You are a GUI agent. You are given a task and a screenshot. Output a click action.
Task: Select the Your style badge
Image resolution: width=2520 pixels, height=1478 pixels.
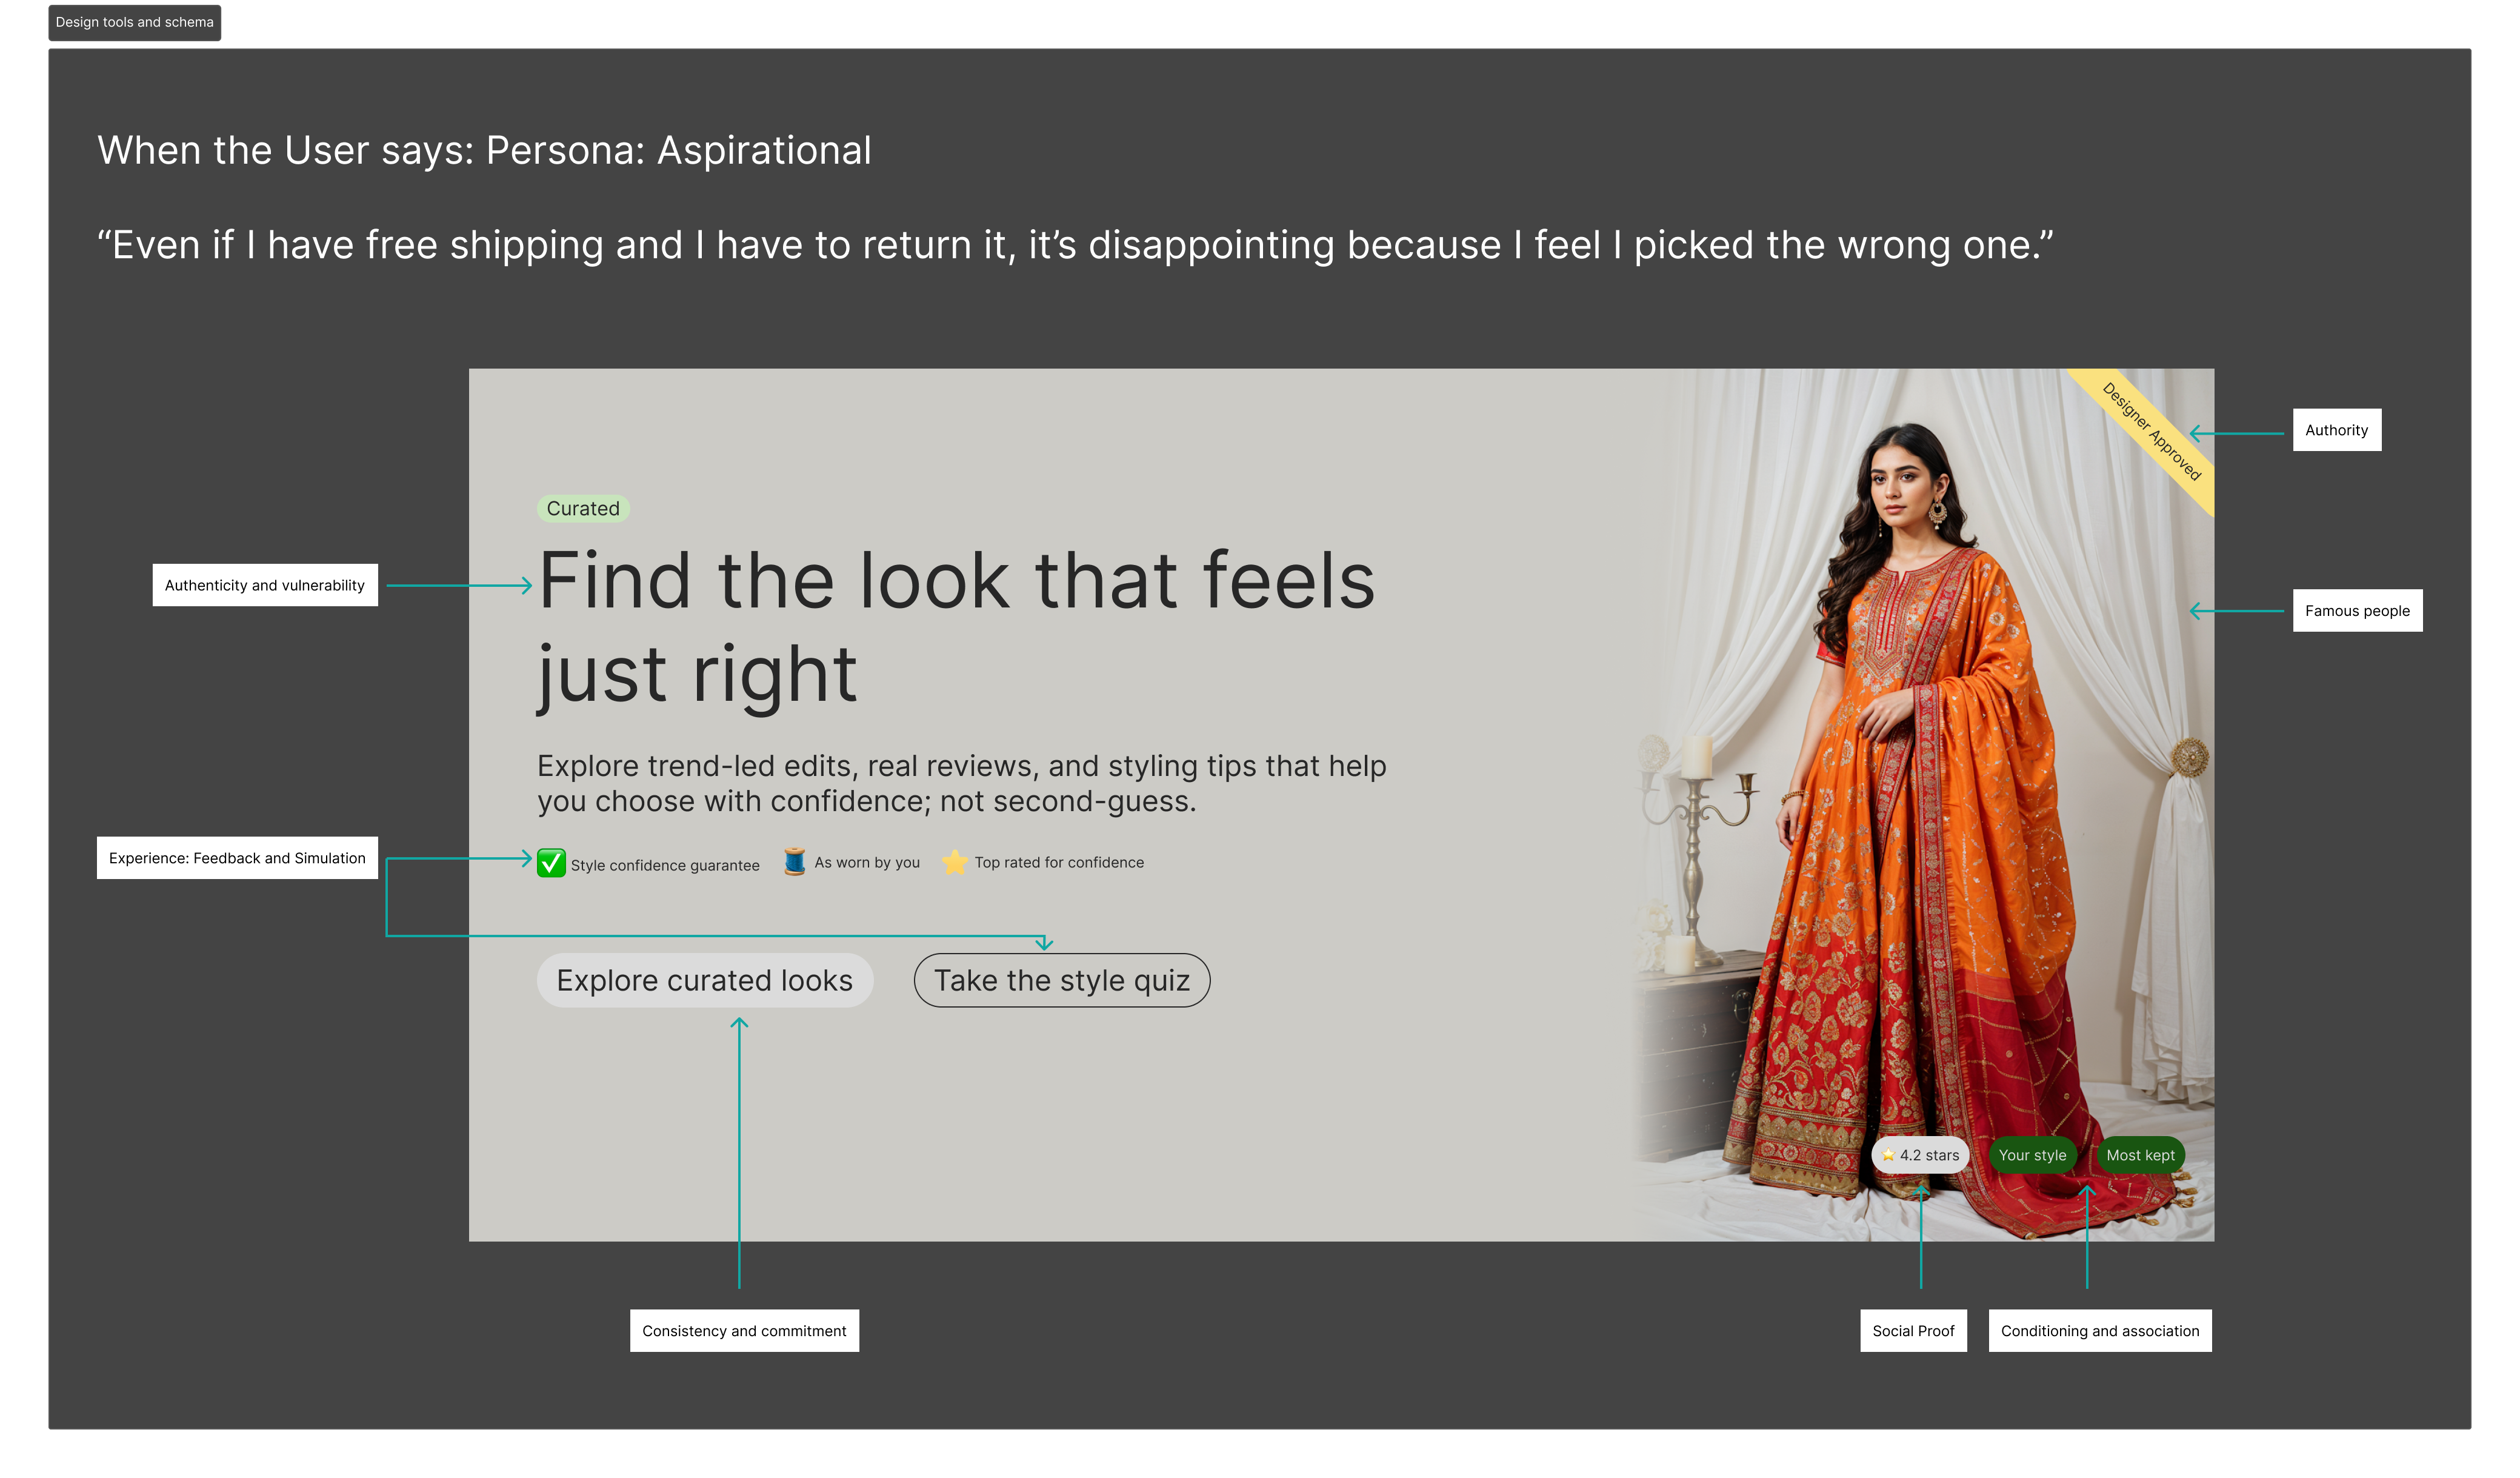pos(2032,1155)
